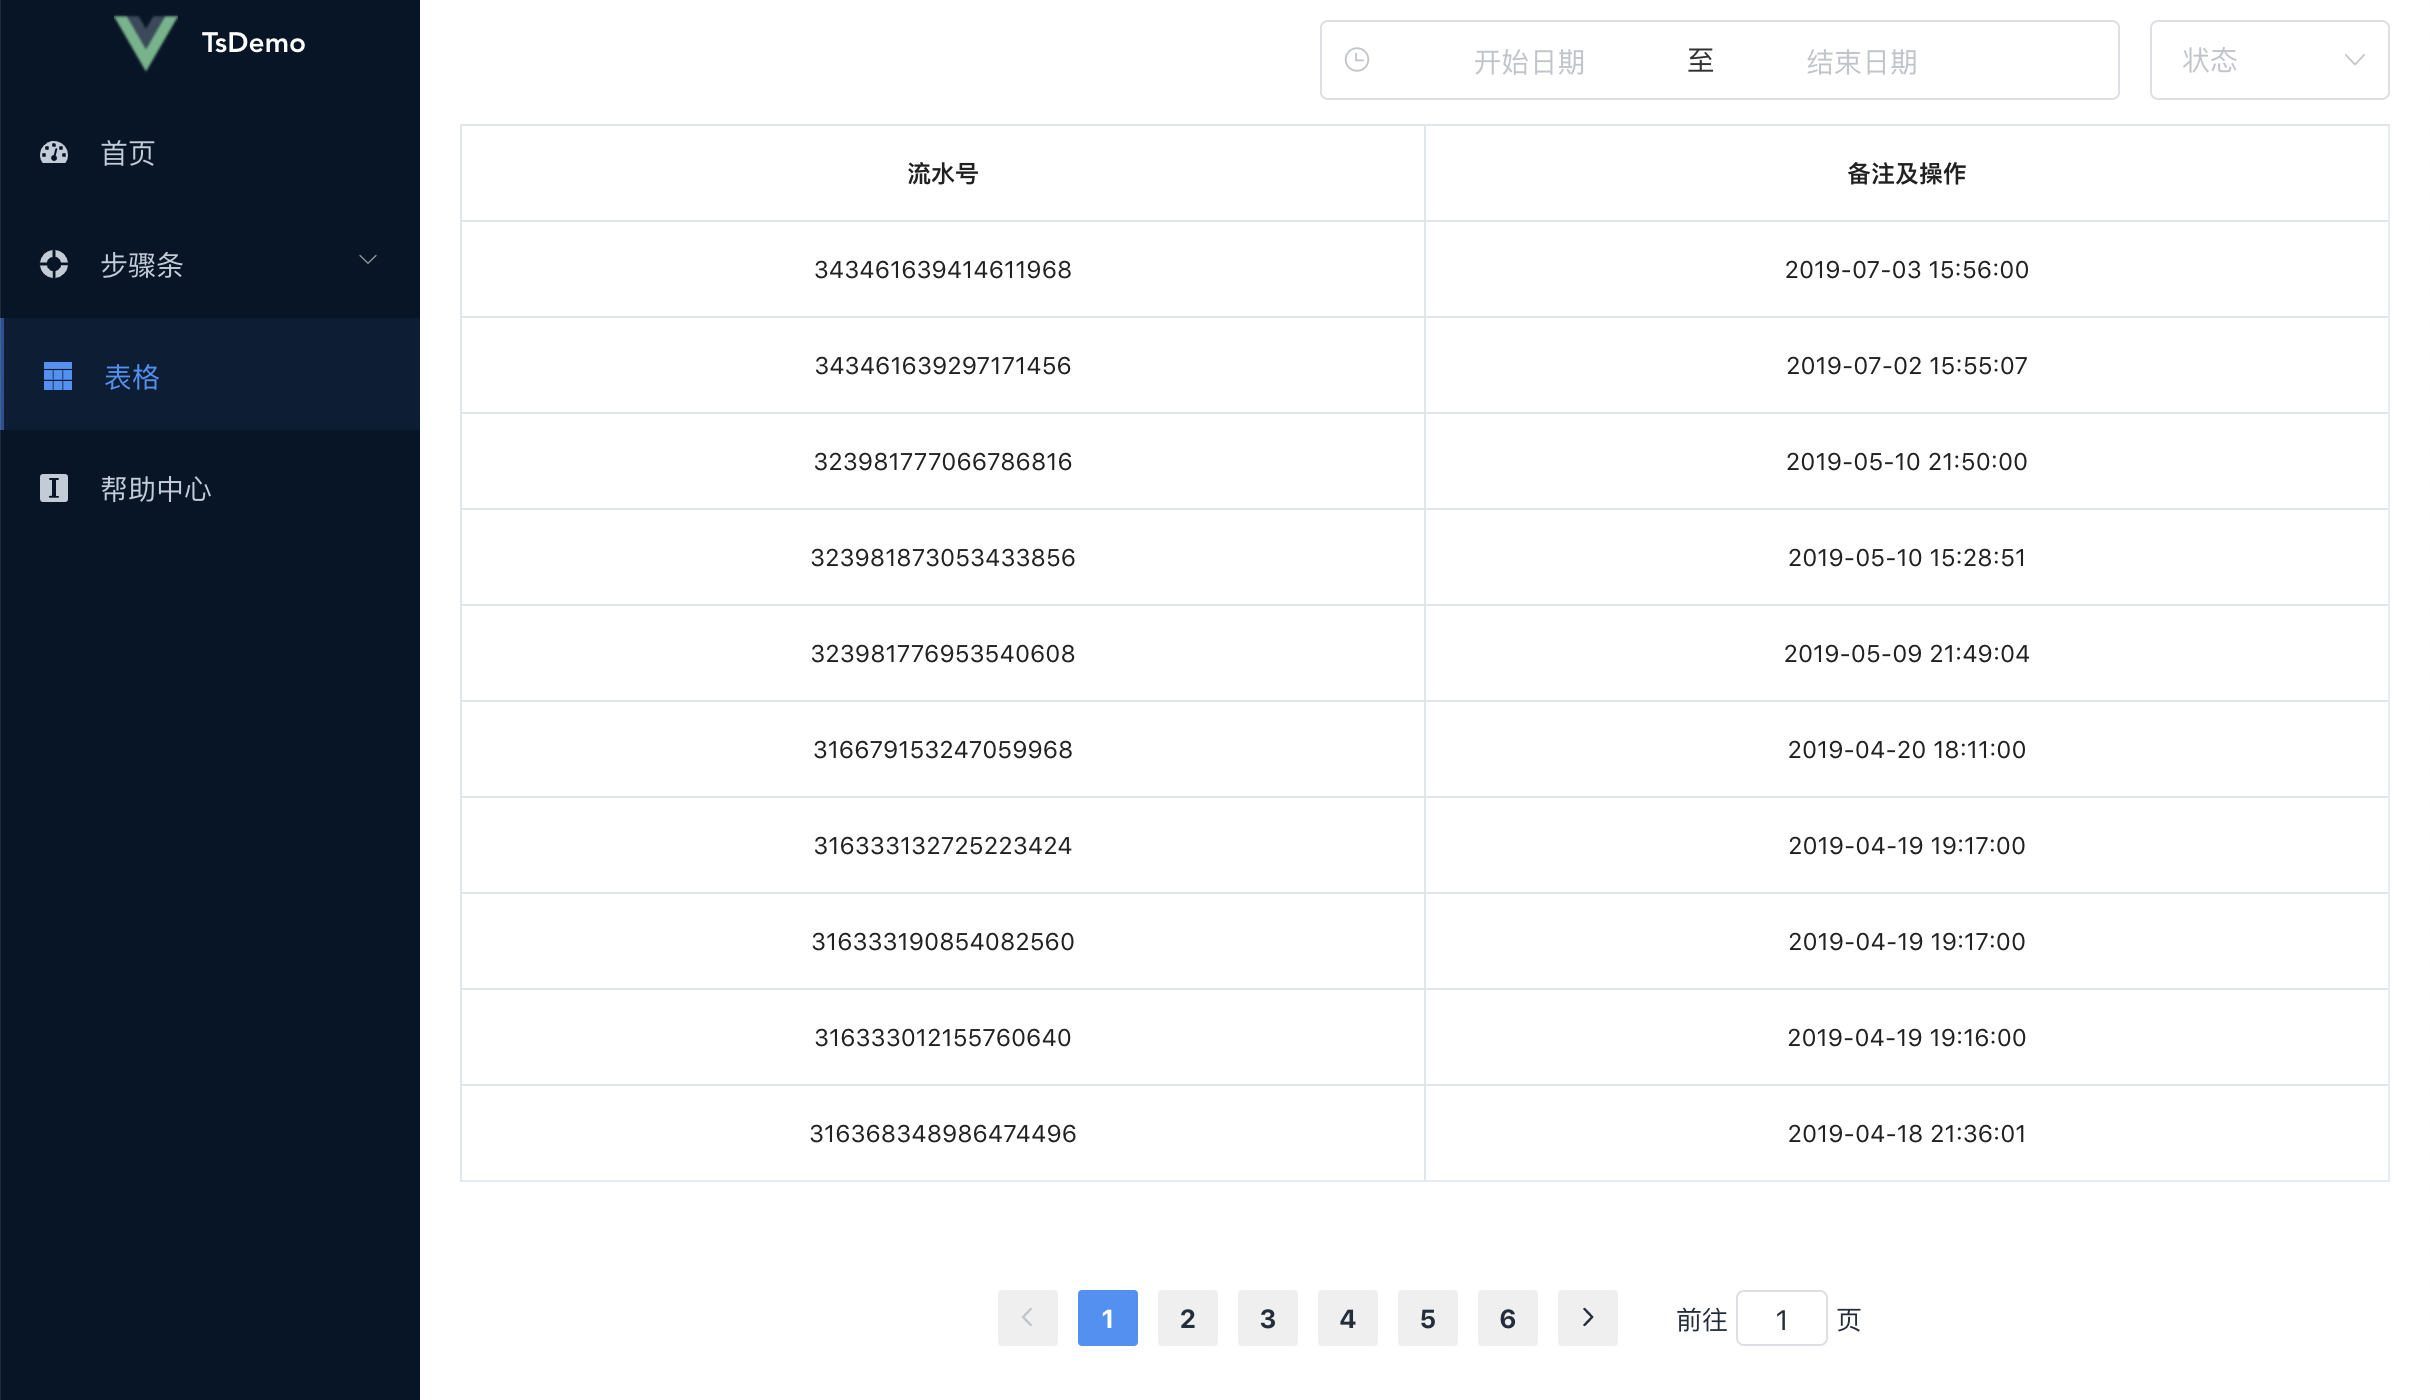The height and width of the screenshot is (1400, 2430).
Task: Click the 开始日期 start date field
Action: (x=1528, y=62)
